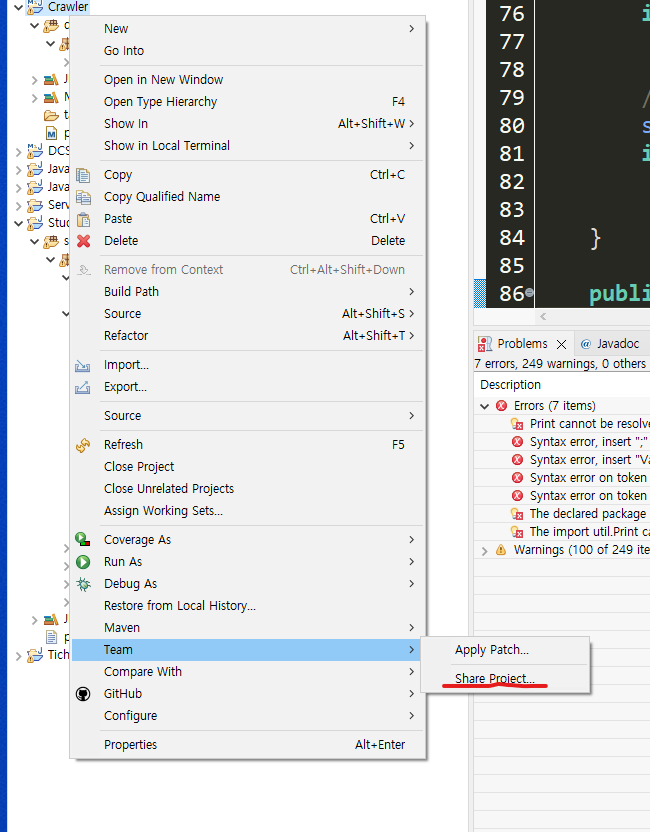This screenshot has height=832, width=650.
Task: Select Properties at menu bottom
Action: click(x=247, y=745)
